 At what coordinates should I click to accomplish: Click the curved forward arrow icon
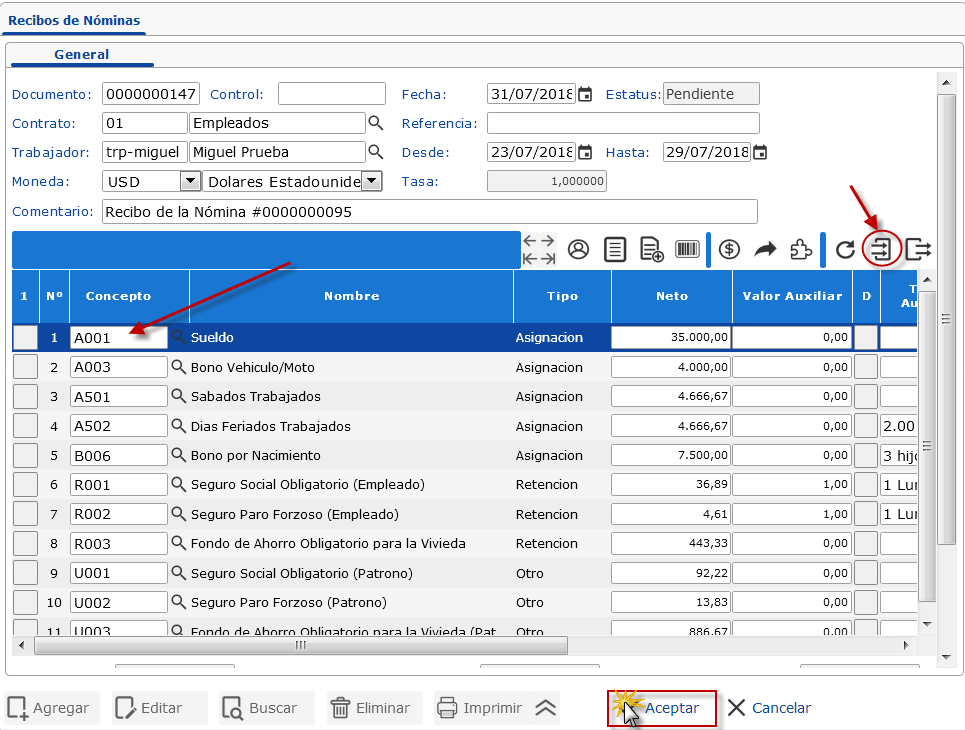765,250
